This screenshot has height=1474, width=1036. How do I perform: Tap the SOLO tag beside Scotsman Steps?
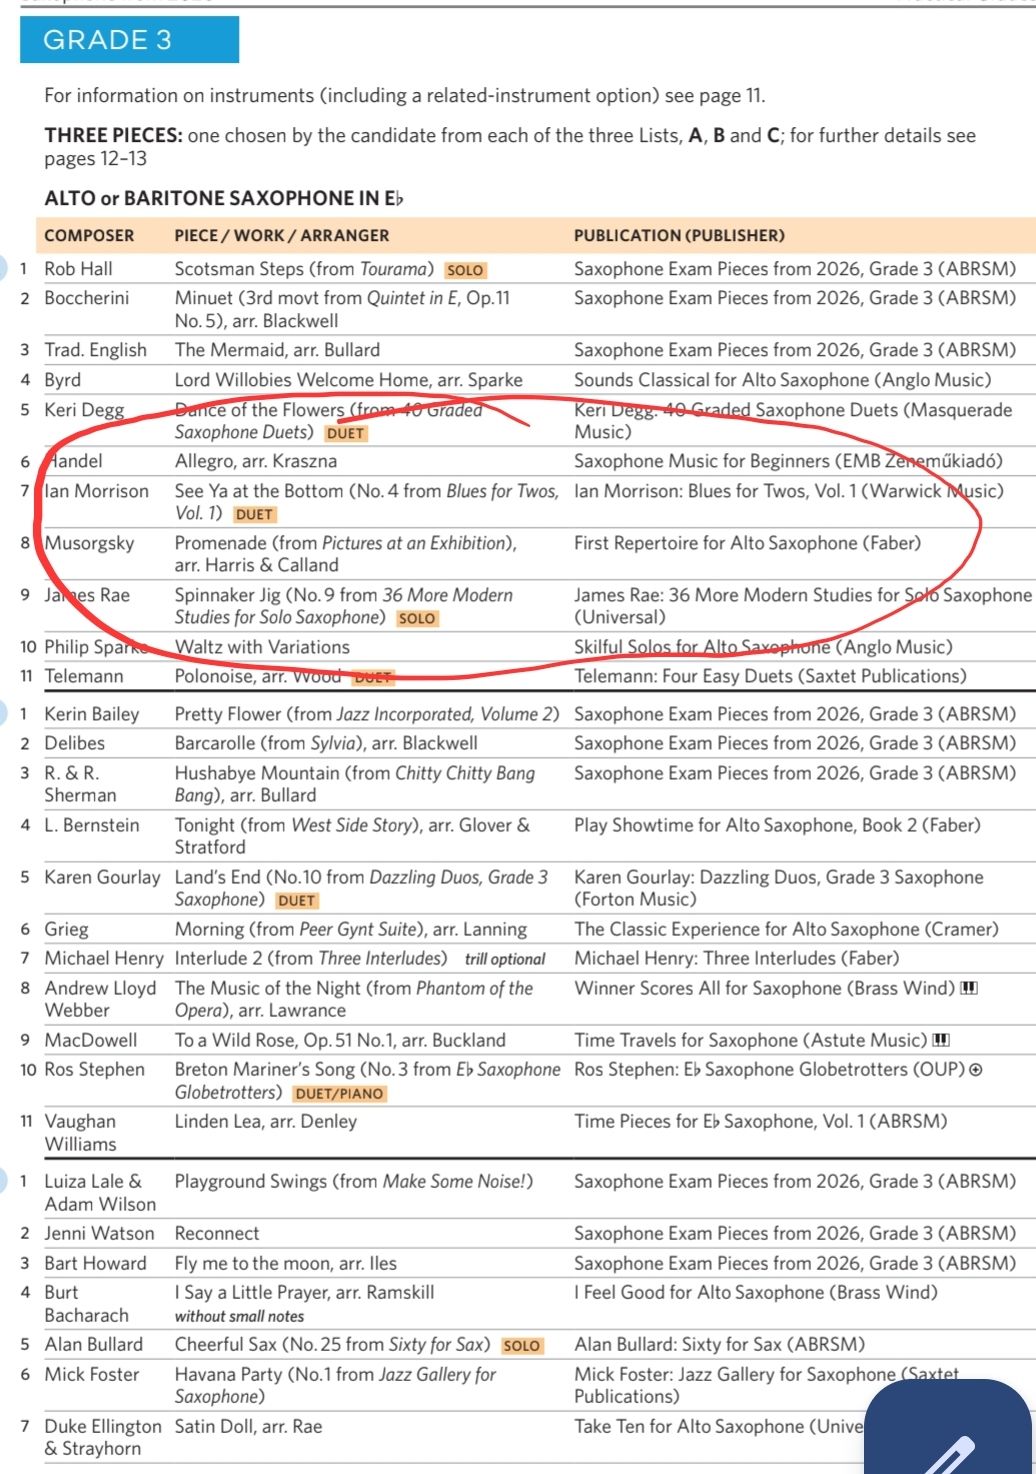[466, 270]
